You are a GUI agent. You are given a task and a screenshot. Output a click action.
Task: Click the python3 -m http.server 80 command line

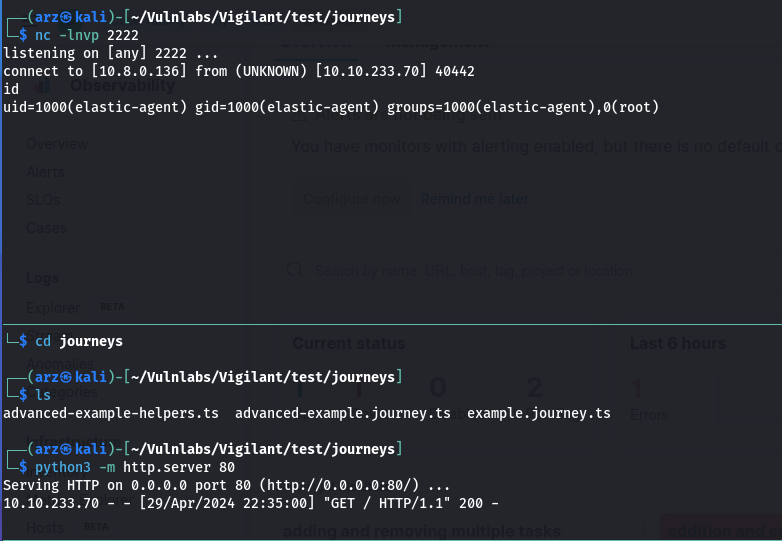(135, 467)
